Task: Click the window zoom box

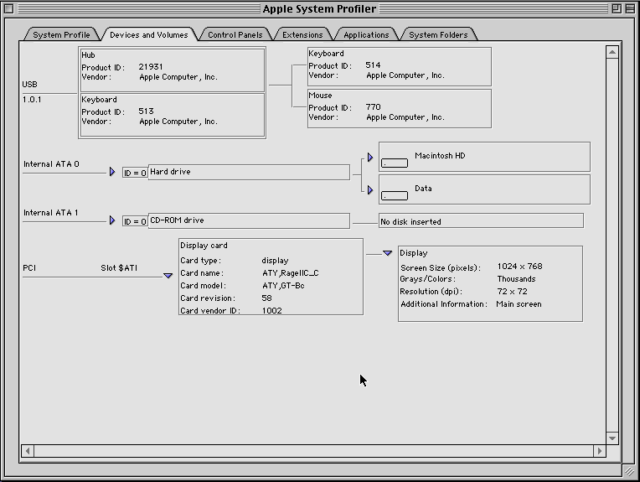Action: 616,8
